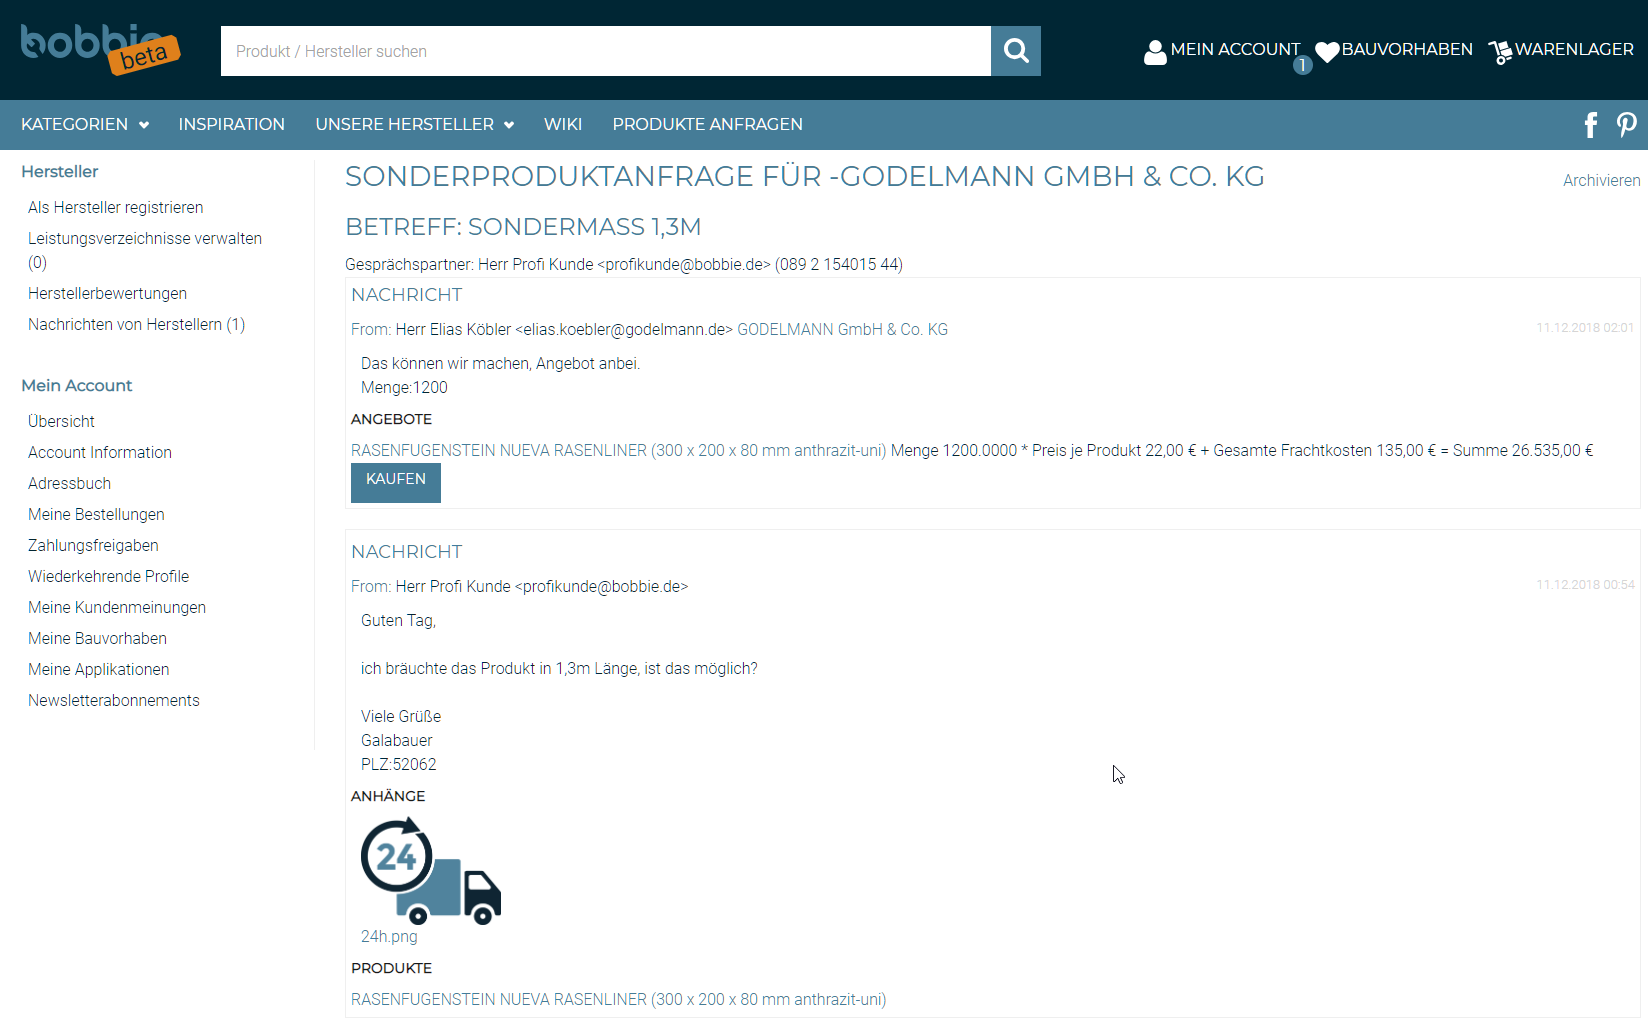Open the Bauvorhaben heart icon
This screenshot has height=1024, width=1648.
[x=1327, y=52]
